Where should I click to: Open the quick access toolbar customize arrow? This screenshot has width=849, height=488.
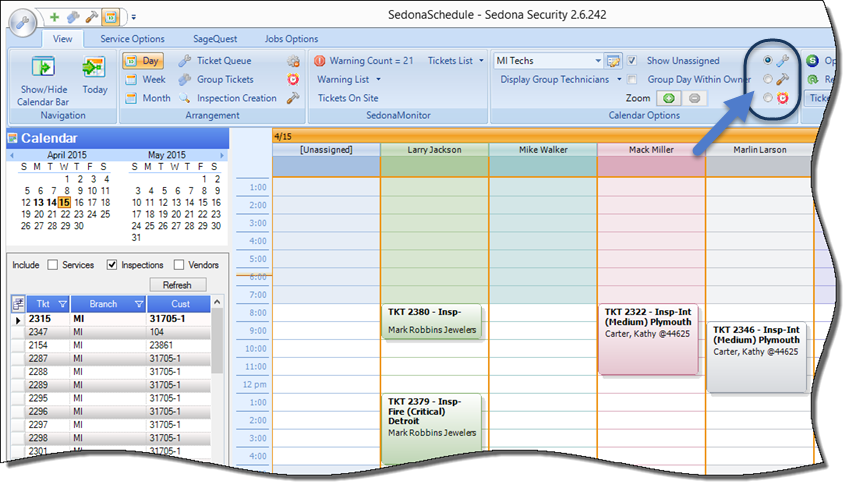click(134, 17)
